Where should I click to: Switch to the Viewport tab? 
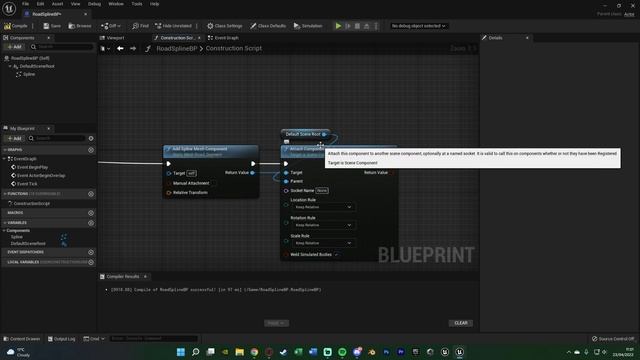[112, 38]
